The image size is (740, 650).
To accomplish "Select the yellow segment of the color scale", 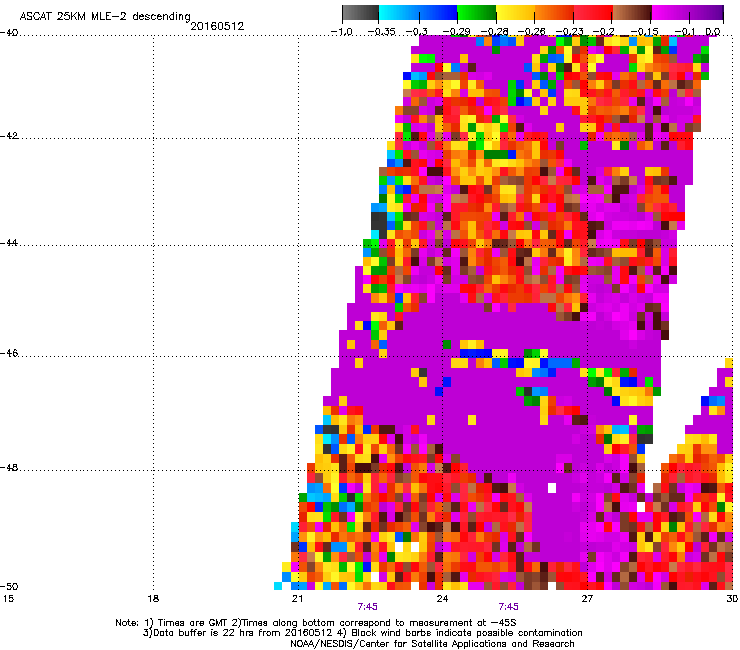I will [x=515, y=12].
